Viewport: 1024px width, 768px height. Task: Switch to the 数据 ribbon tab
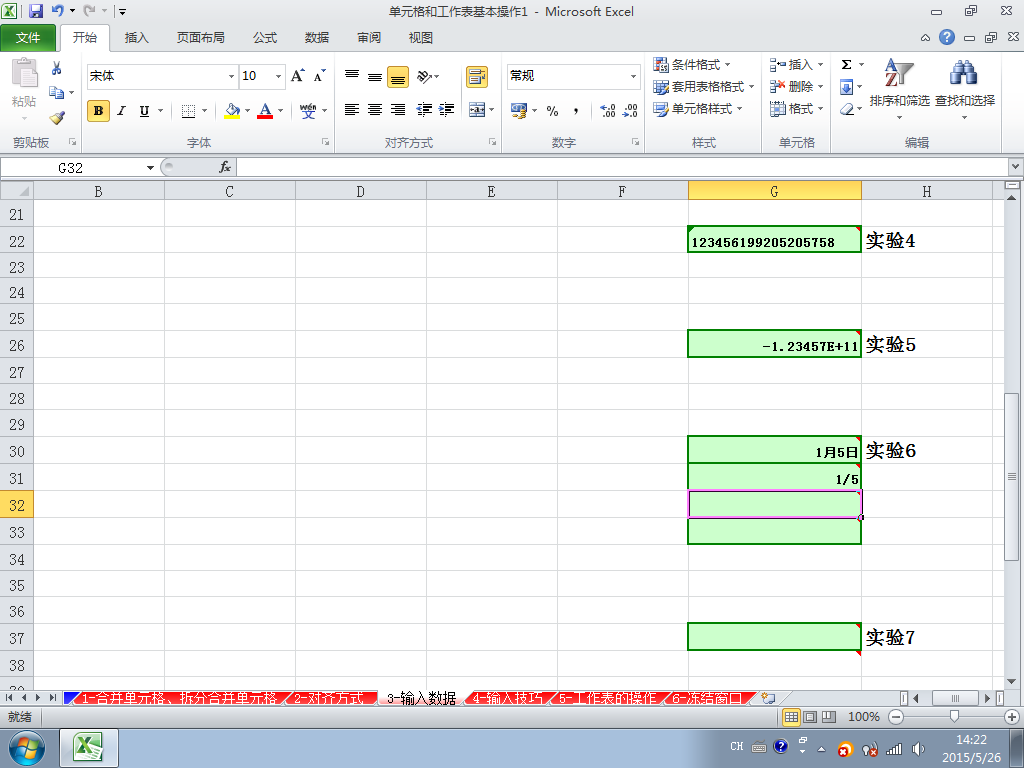317,38
